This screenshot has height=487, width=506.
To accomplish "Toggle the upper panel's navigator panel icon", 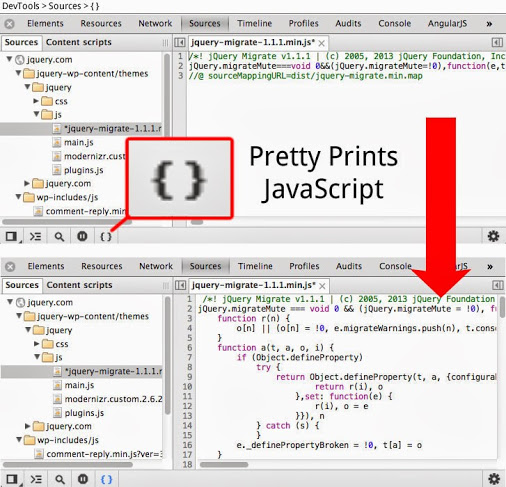I will 180,42.
